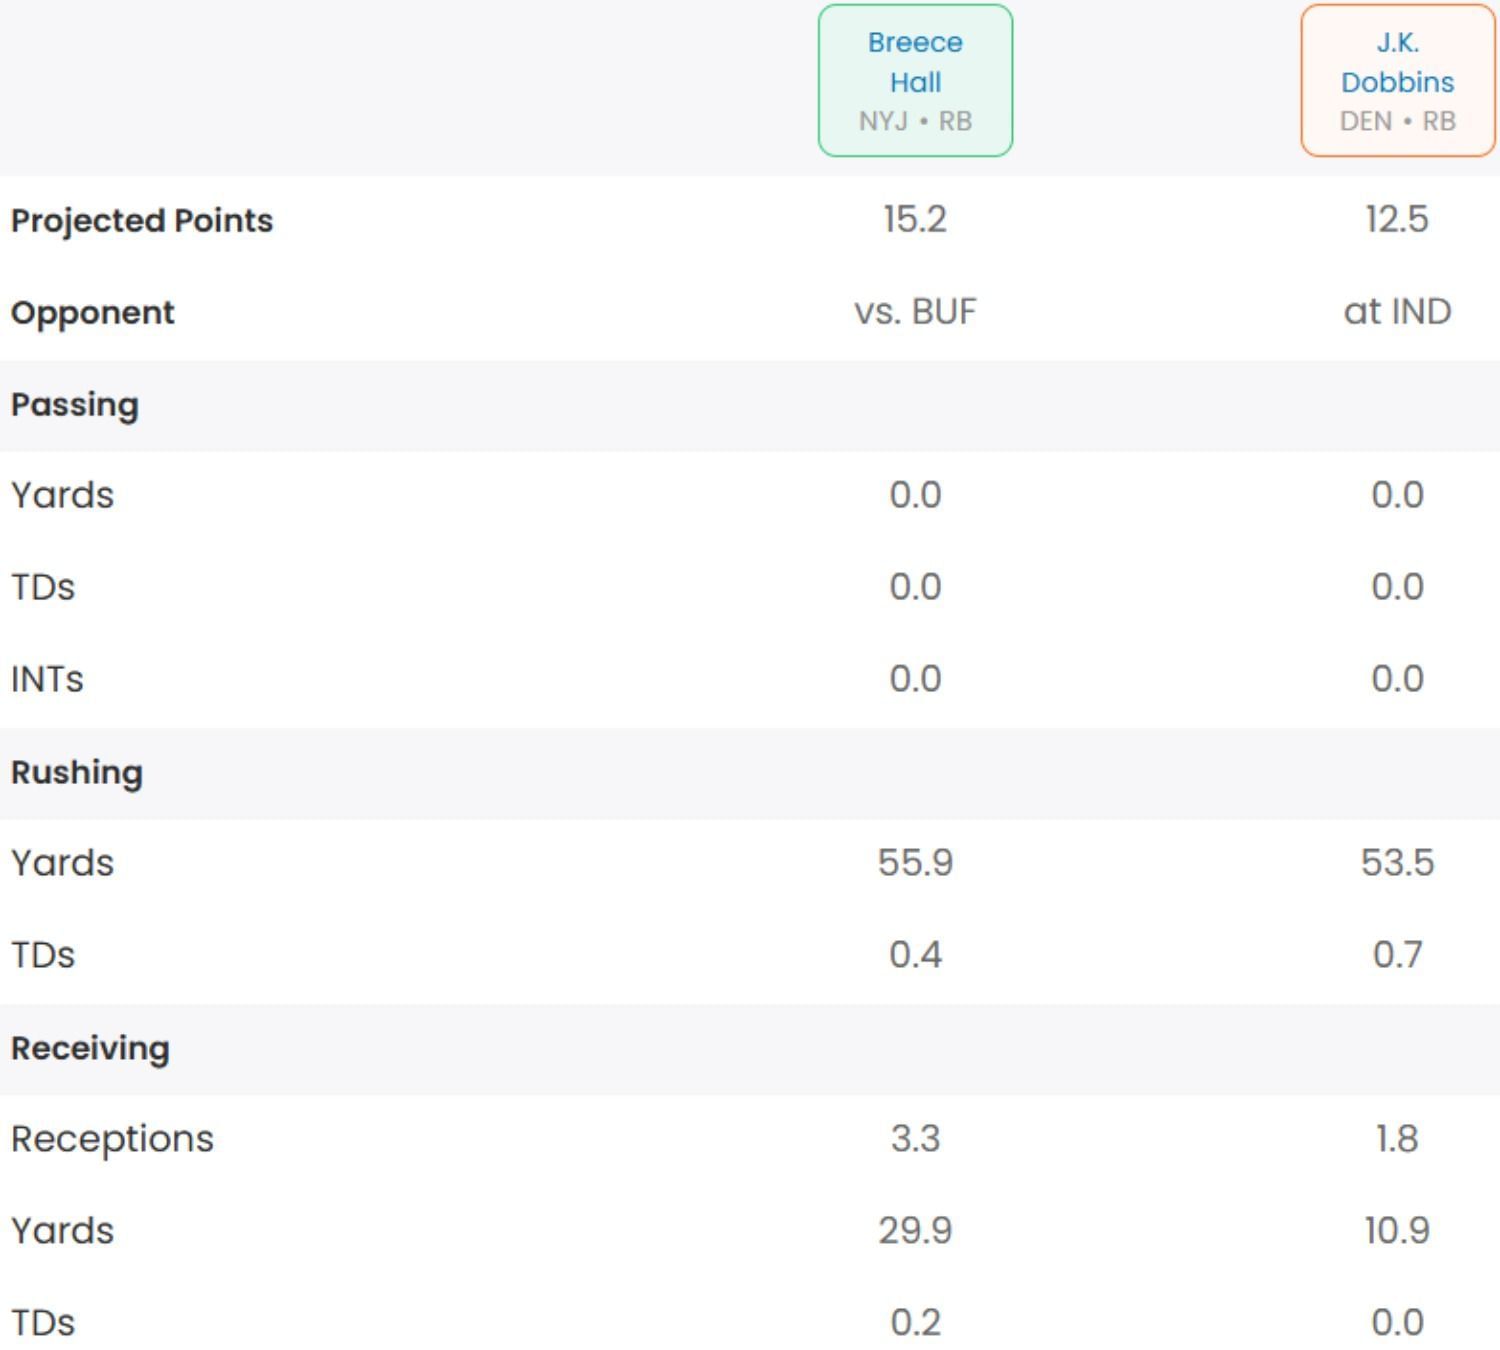Click Breece Hall's 29.9 receiving yards
Screen dimensions: 1500x1350
tap(915, 1230)
